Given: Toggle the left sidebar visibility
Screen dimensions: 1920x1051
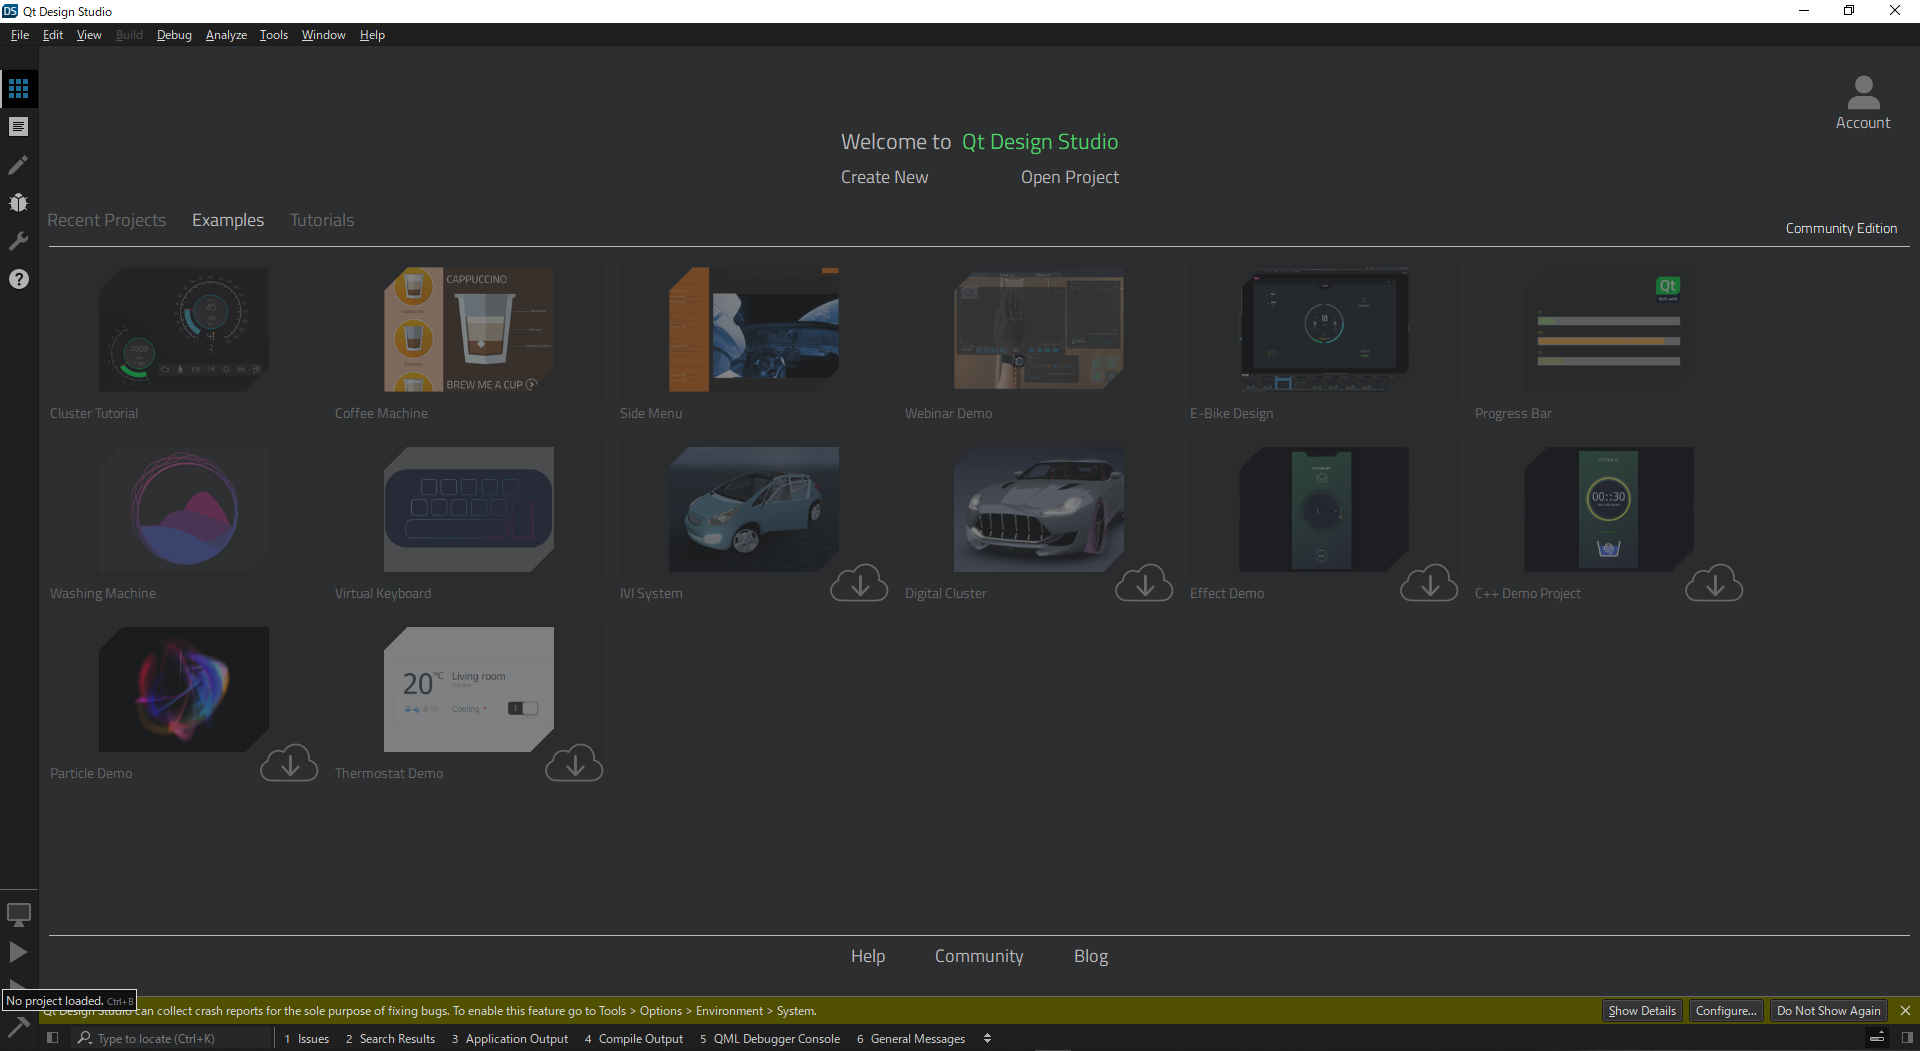Looking at the screenshot, I should pos(53,1038).
